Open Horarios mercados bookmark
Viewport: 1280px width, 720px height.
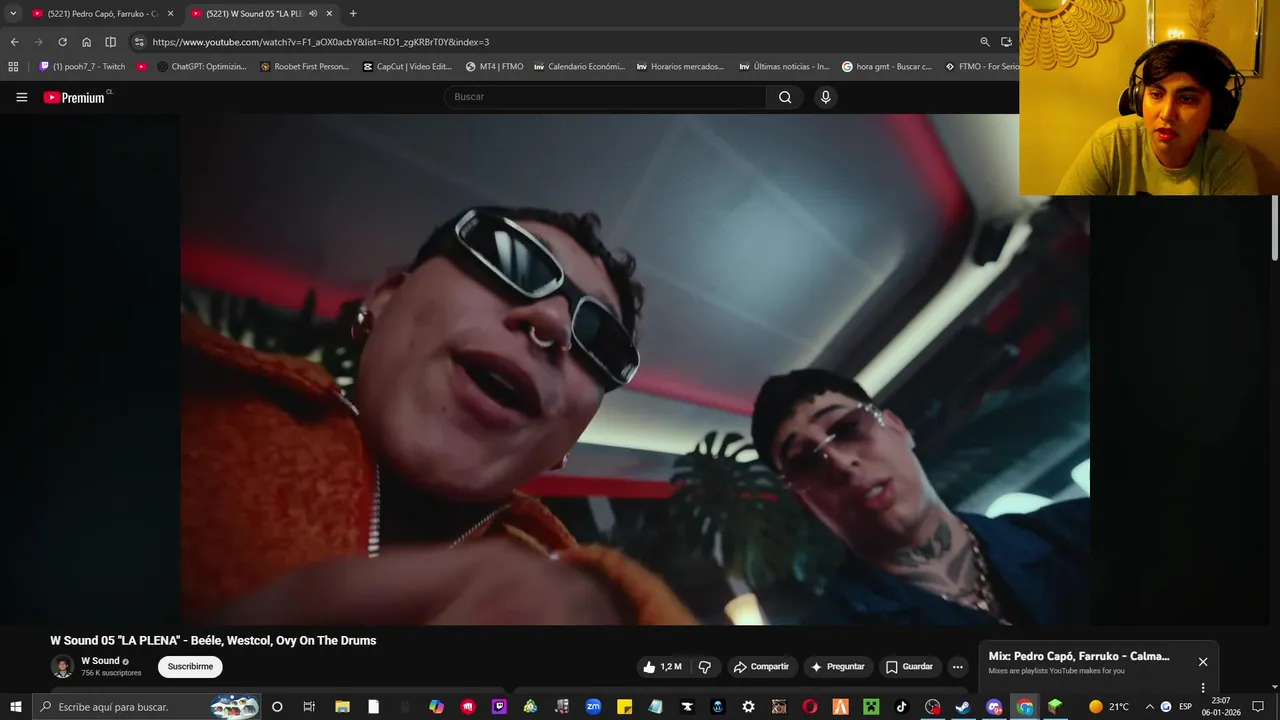coord(680,67)
